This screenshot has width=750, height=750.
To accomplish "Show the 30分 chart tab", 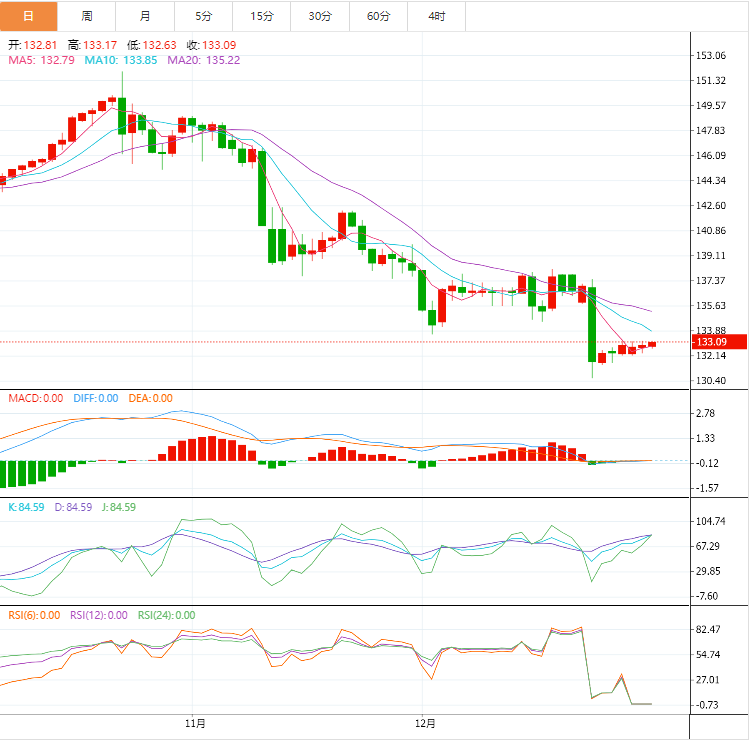I will click(x=320, y=16).
